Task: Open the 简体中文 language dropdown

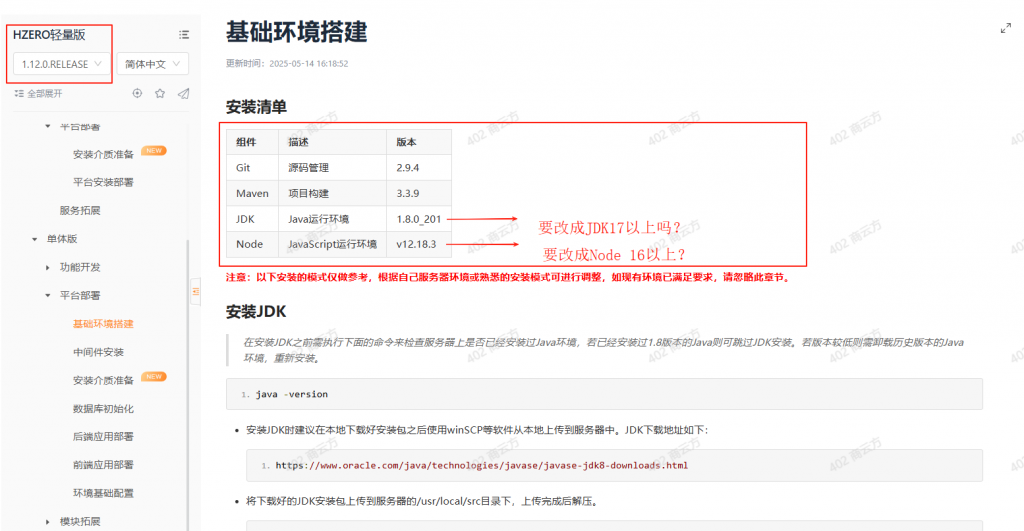Action: click(152, 64)
